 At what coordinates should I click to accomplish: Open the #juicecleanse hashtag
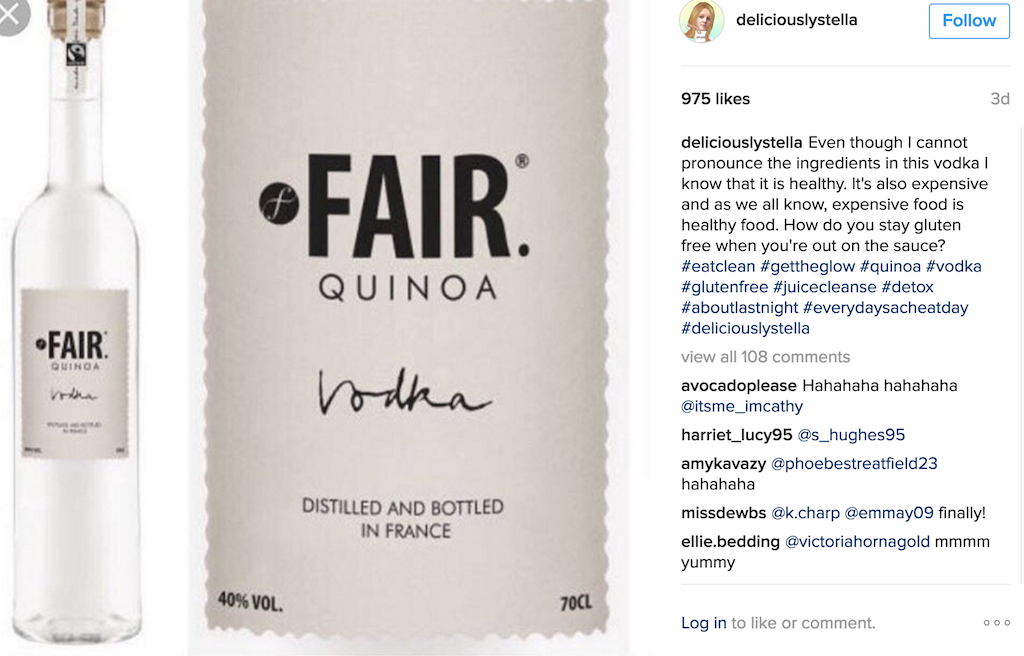(x=825, y=287)
